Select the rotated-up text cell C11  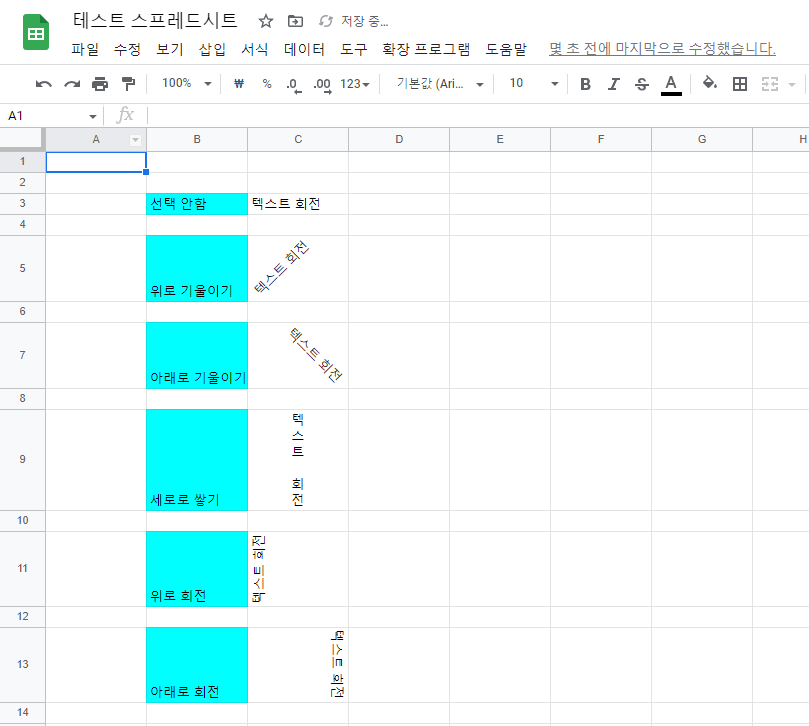click(x=298, y=569)
